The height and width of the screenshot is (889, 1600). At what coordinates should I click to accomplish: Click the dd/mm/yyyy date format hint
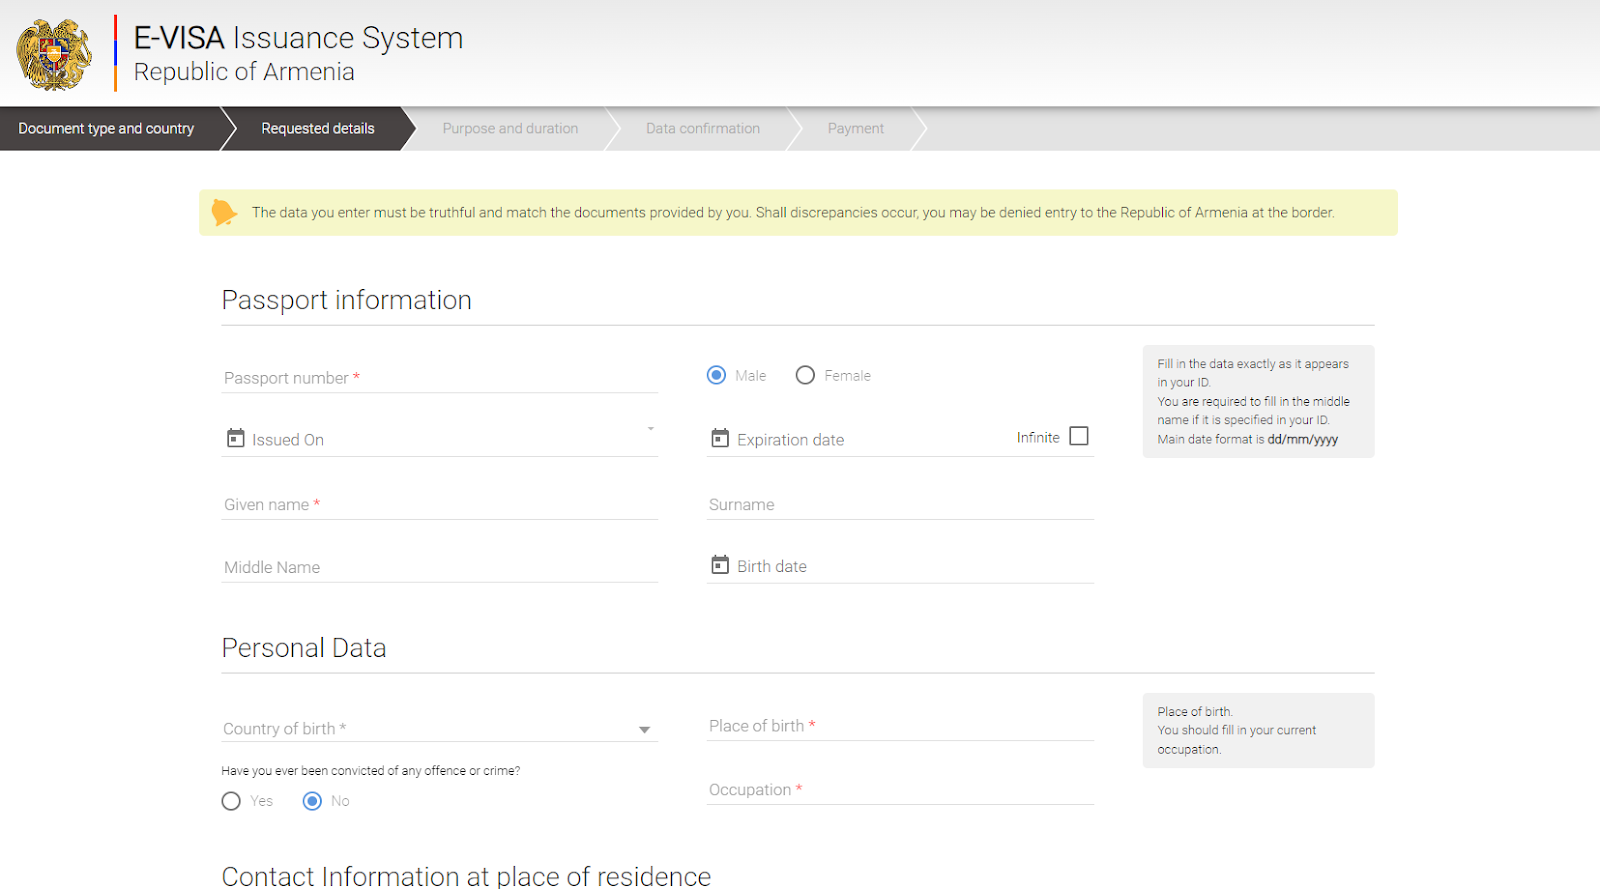tap(1303, 439)
